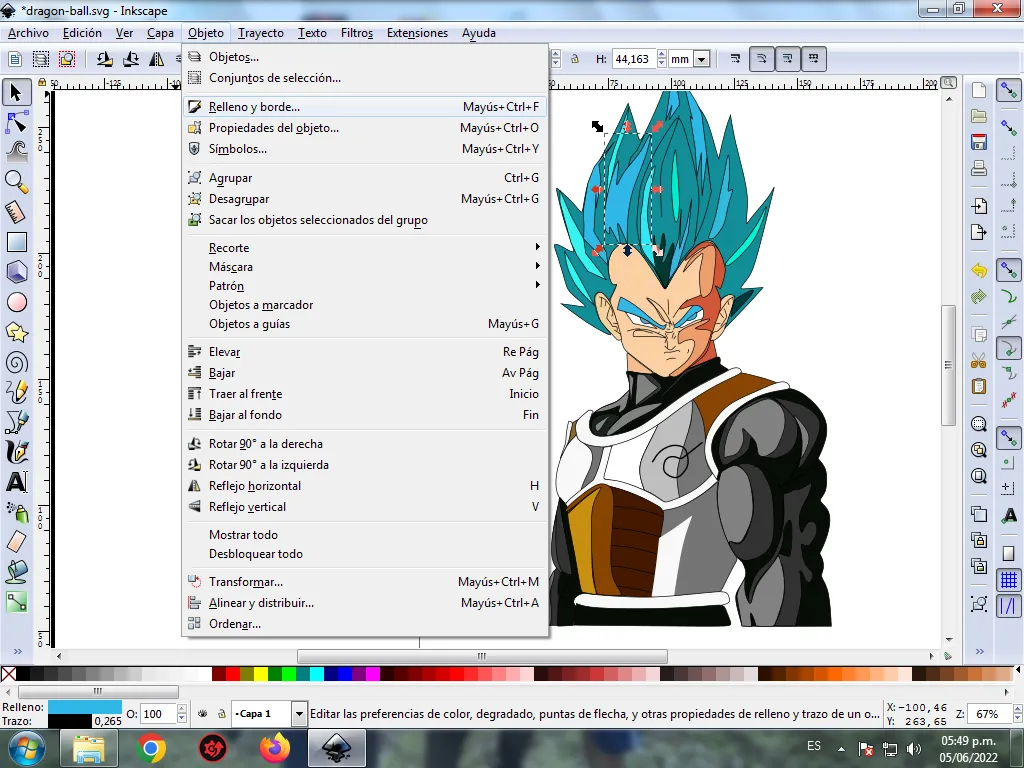Select the Bezier pen tool
1024x768 pixels.
click(16, 423)
